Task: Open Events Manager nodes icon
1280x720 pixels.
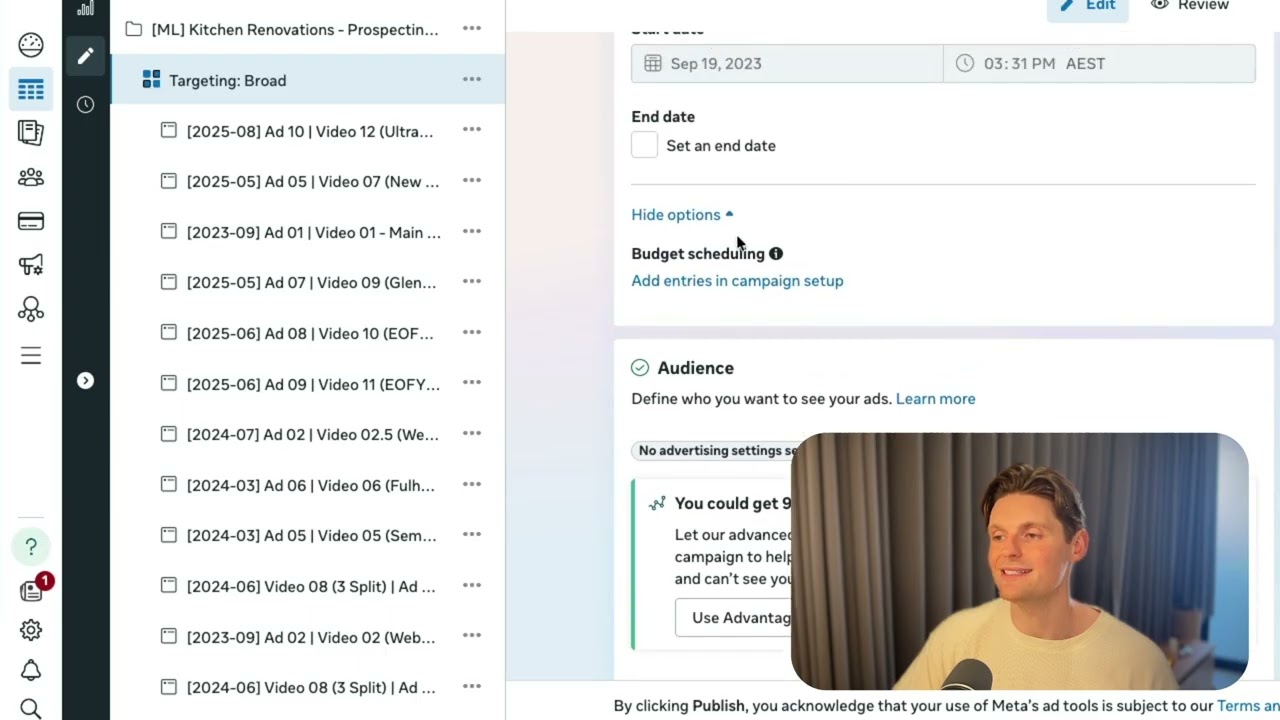Action: (31, 309)
